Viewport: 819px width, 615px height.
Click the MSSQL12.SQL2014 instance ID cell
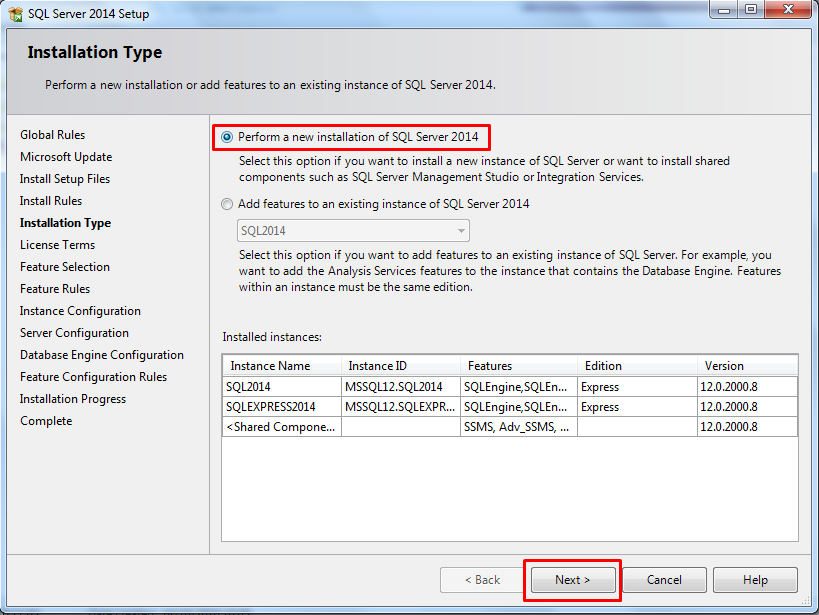point(401,387)
